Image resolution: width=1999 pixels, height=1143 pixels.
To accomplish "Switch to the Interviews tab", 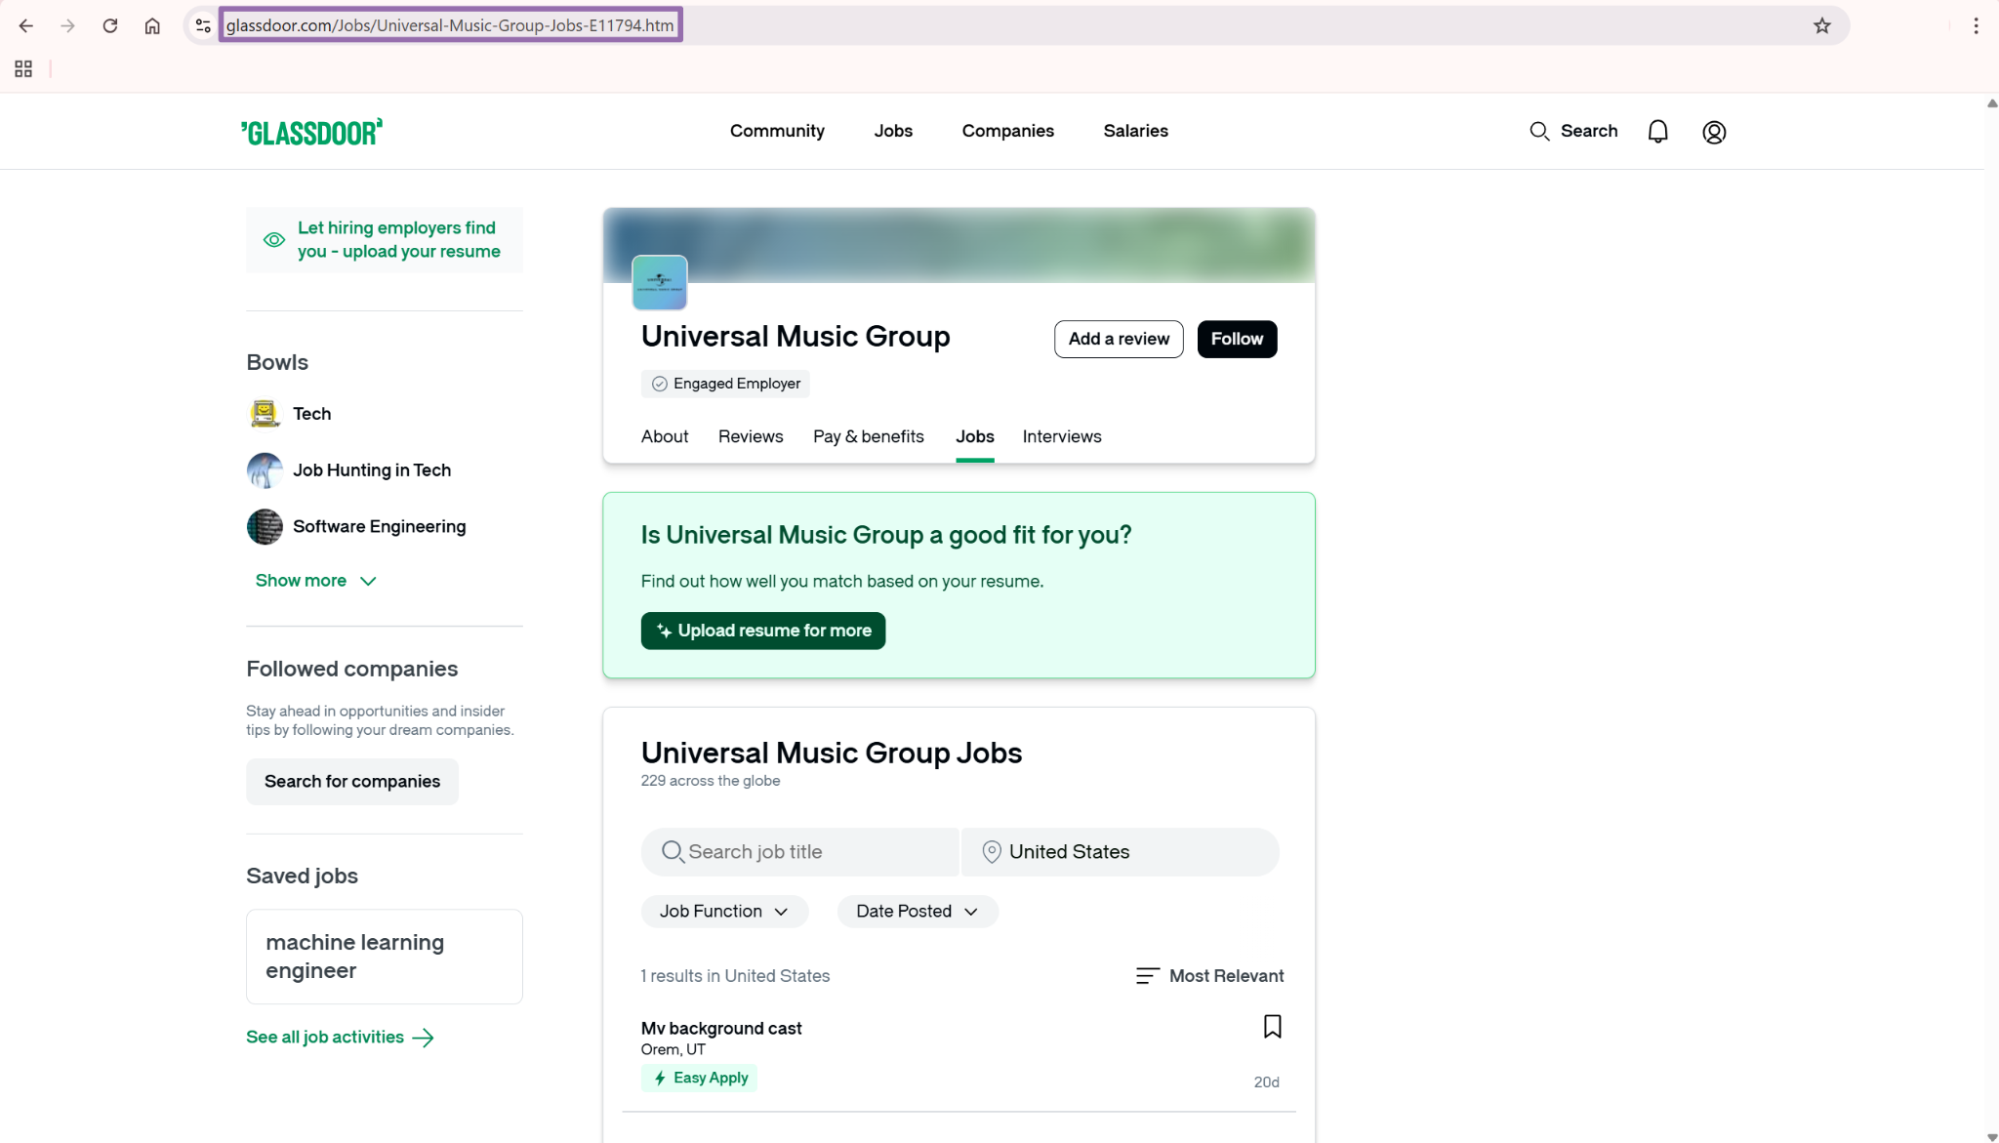I will (x=1062, y=437).
